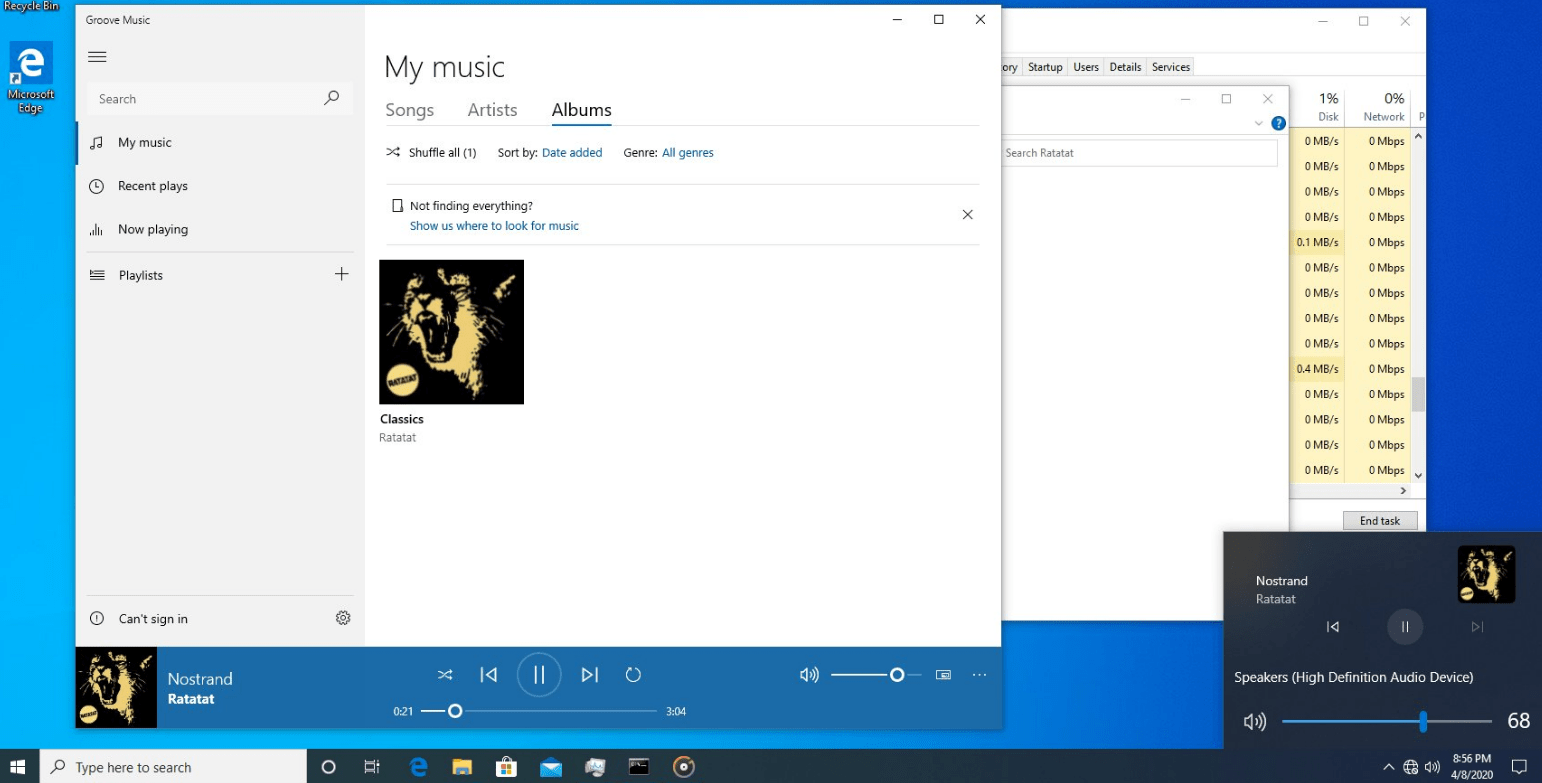Open more options ellipsis in playback bar
This screenshot has width=1542, height=783.
click(979, 675)
